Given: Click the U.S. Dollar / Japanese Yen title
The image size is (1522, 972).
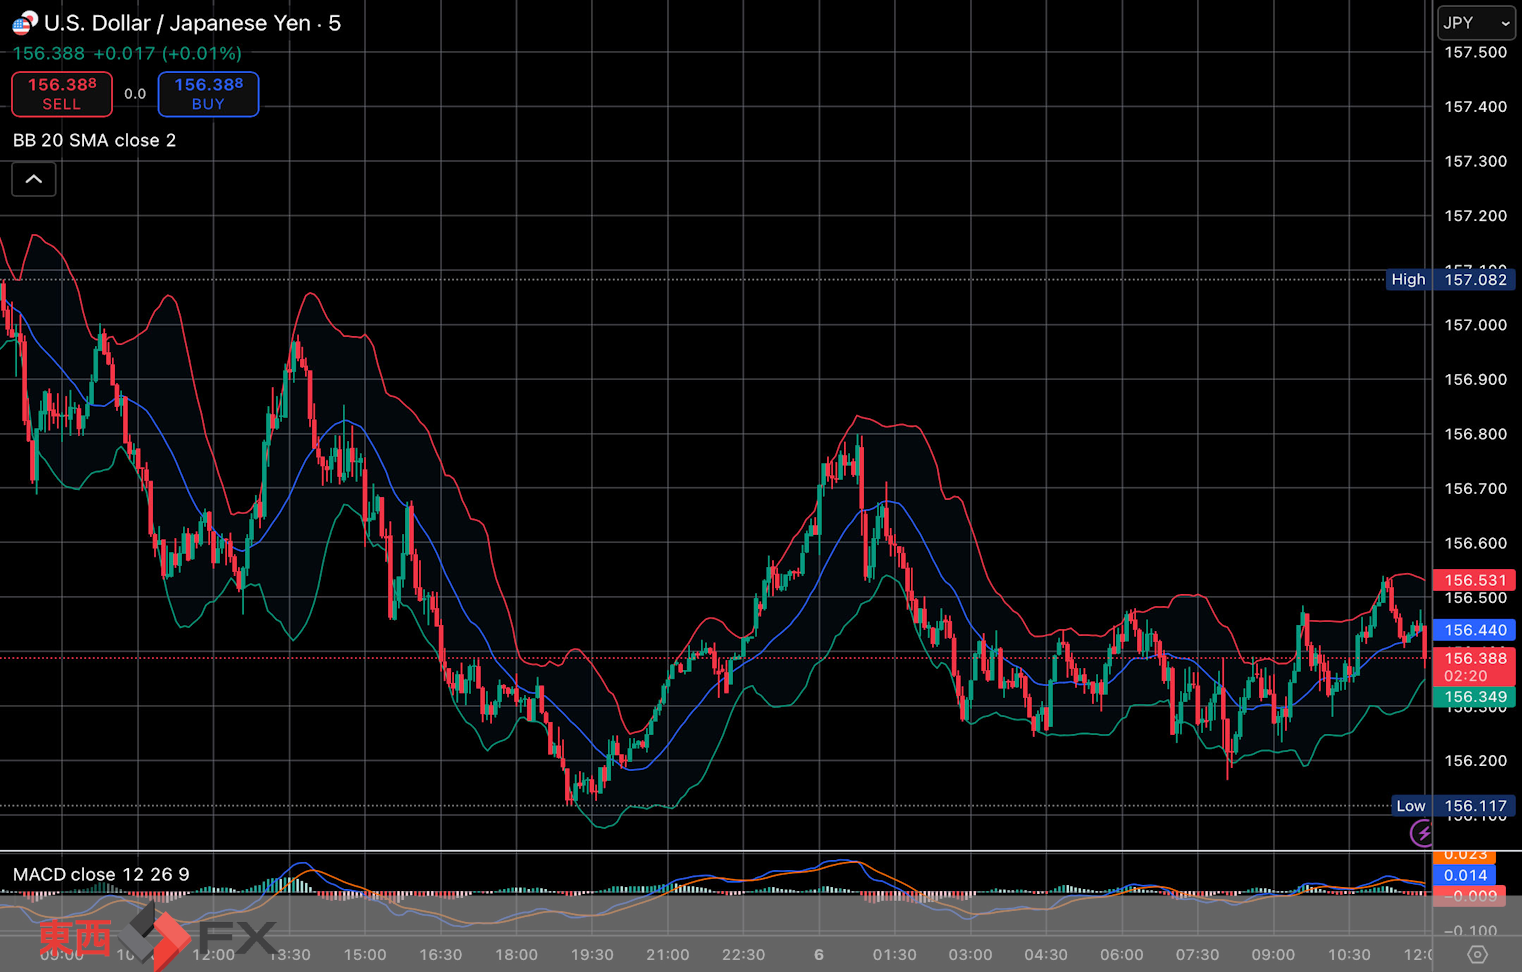Looking at the screenshot, I should point(192,23).
